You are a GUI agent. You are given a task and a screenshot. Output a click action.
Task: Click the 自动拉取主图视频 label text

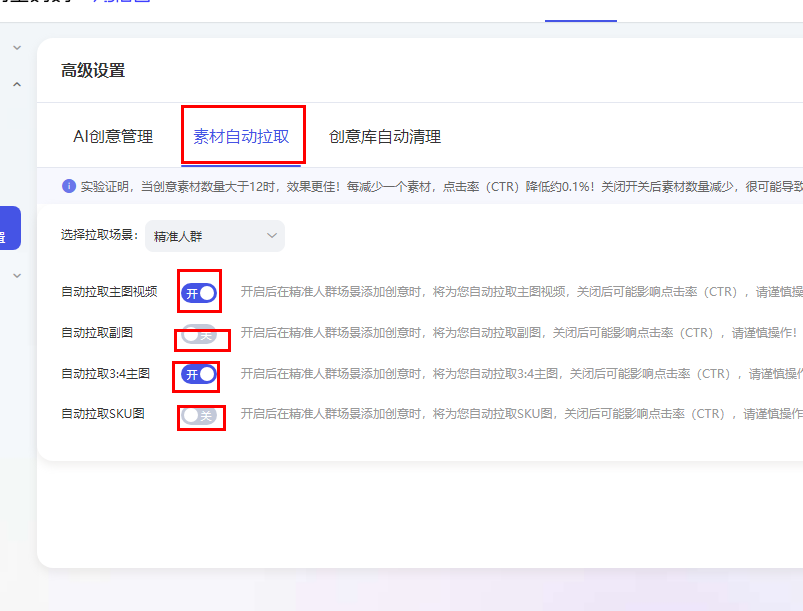(108, 293)
